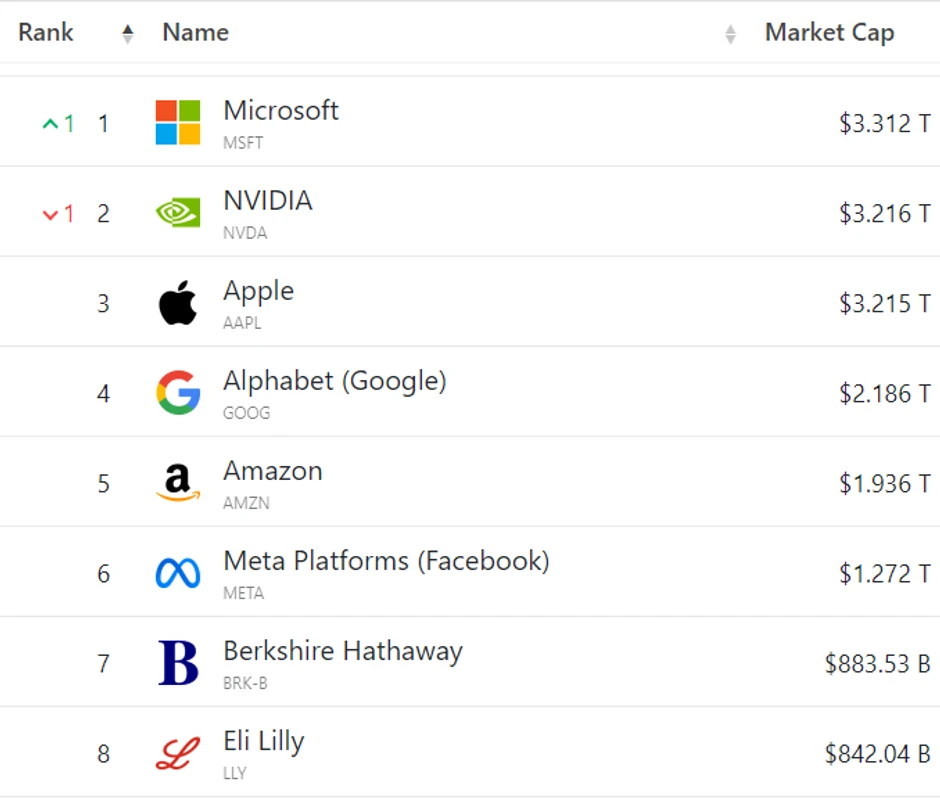Click the black Apple logo

tap(178, 303)
